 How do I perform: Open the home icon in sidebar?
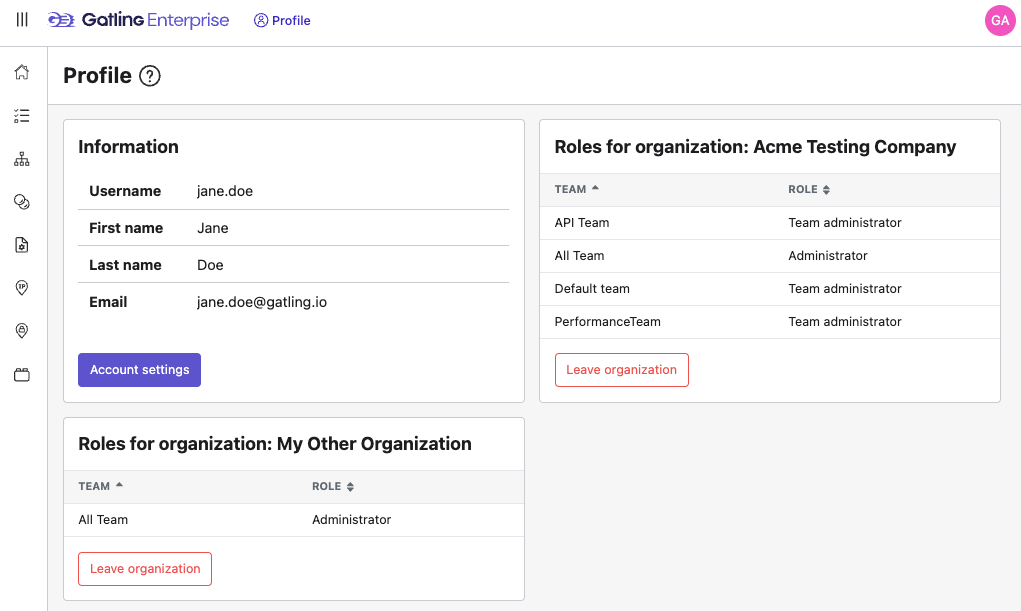(22, 73)
